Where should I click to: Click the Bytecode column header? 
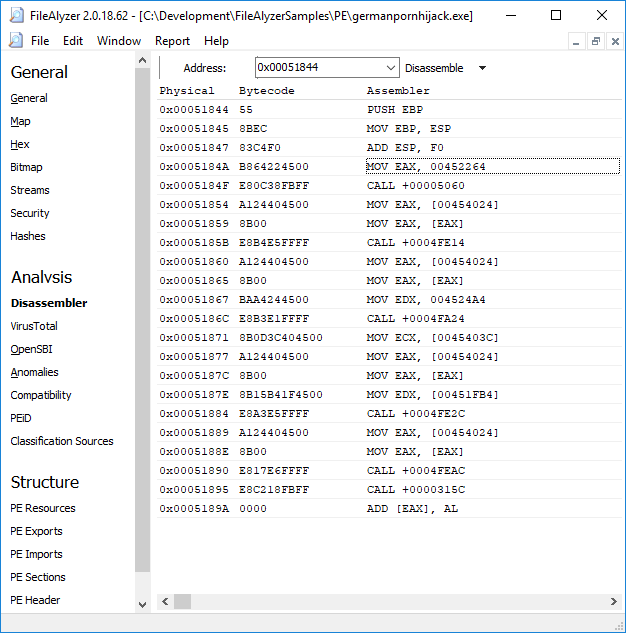[x=266, y=91]
